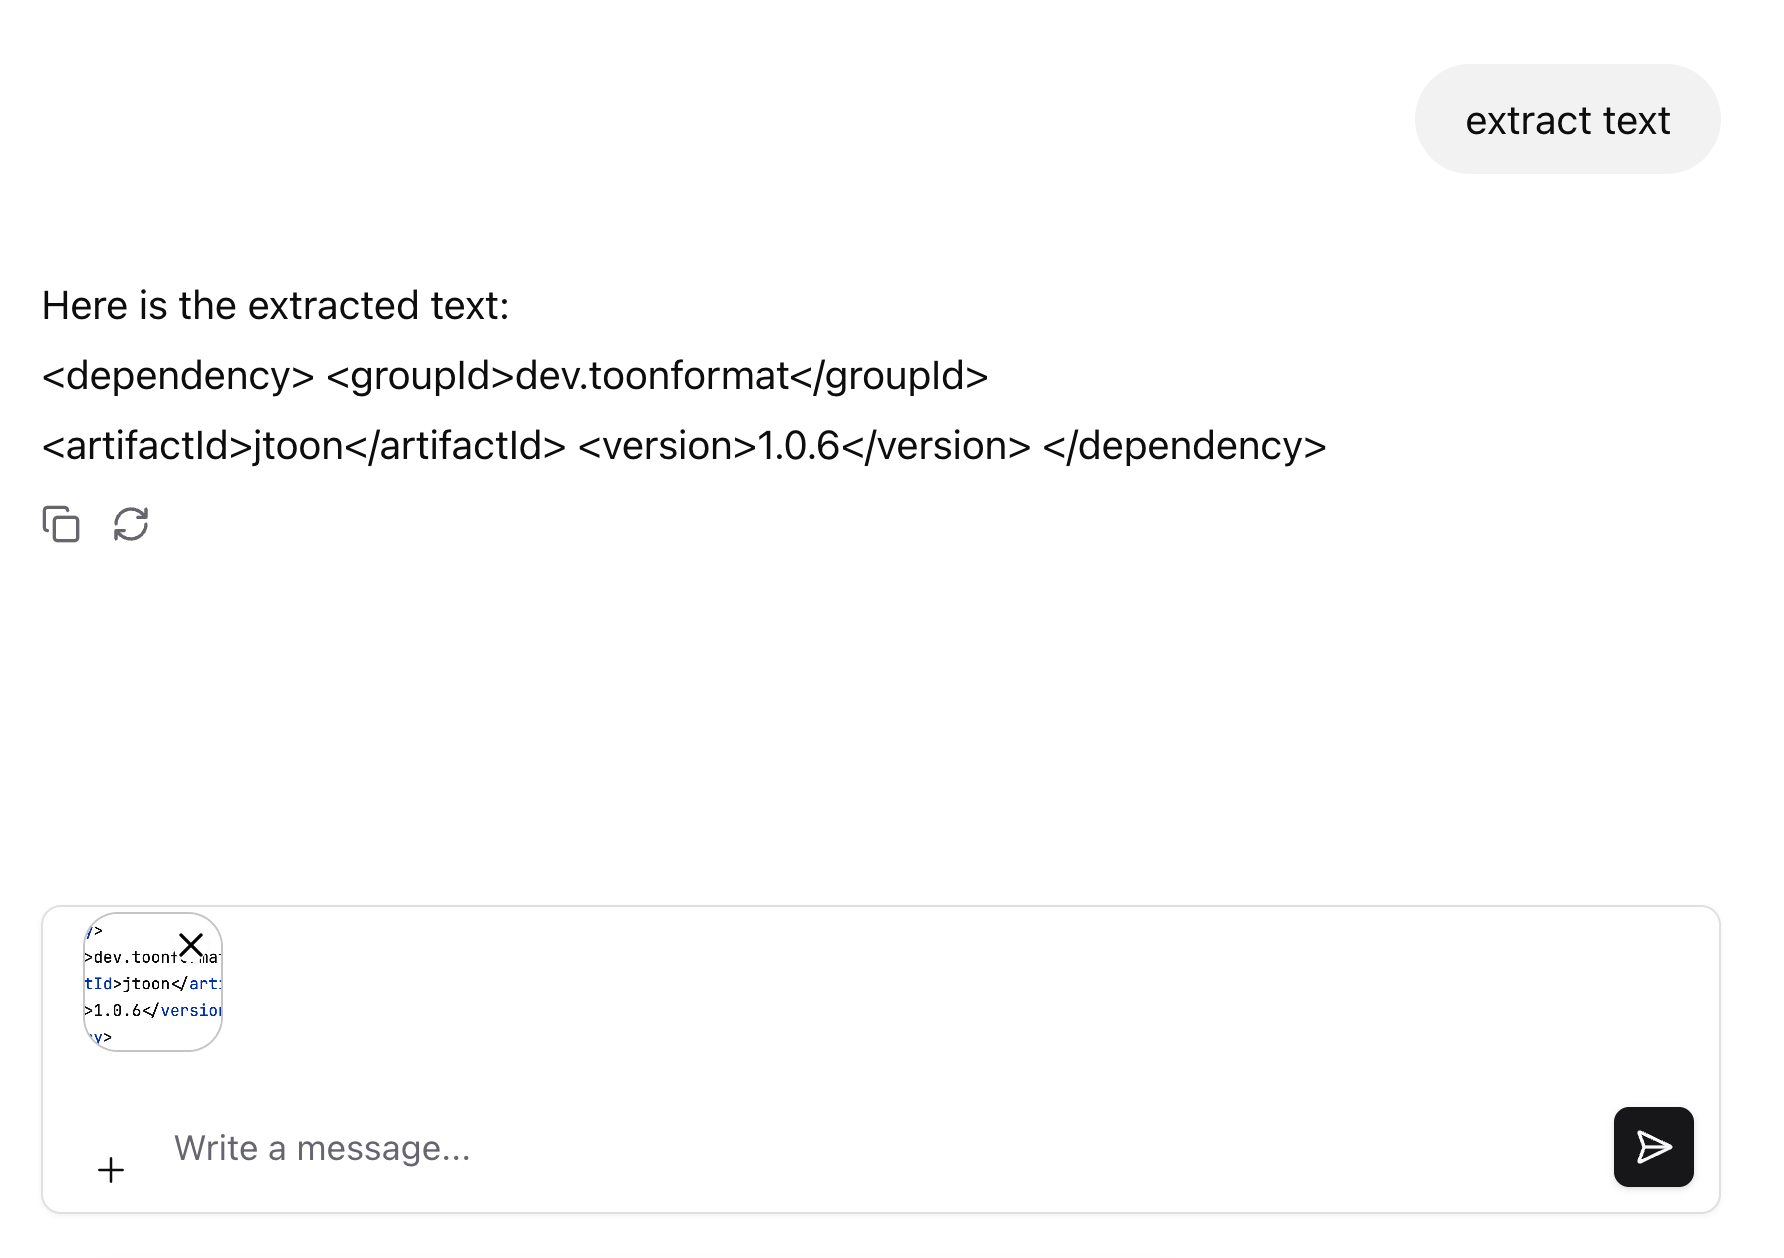Click the opening <artifactId> tag text
The image size is (1784, 1258).
[147, 446]
